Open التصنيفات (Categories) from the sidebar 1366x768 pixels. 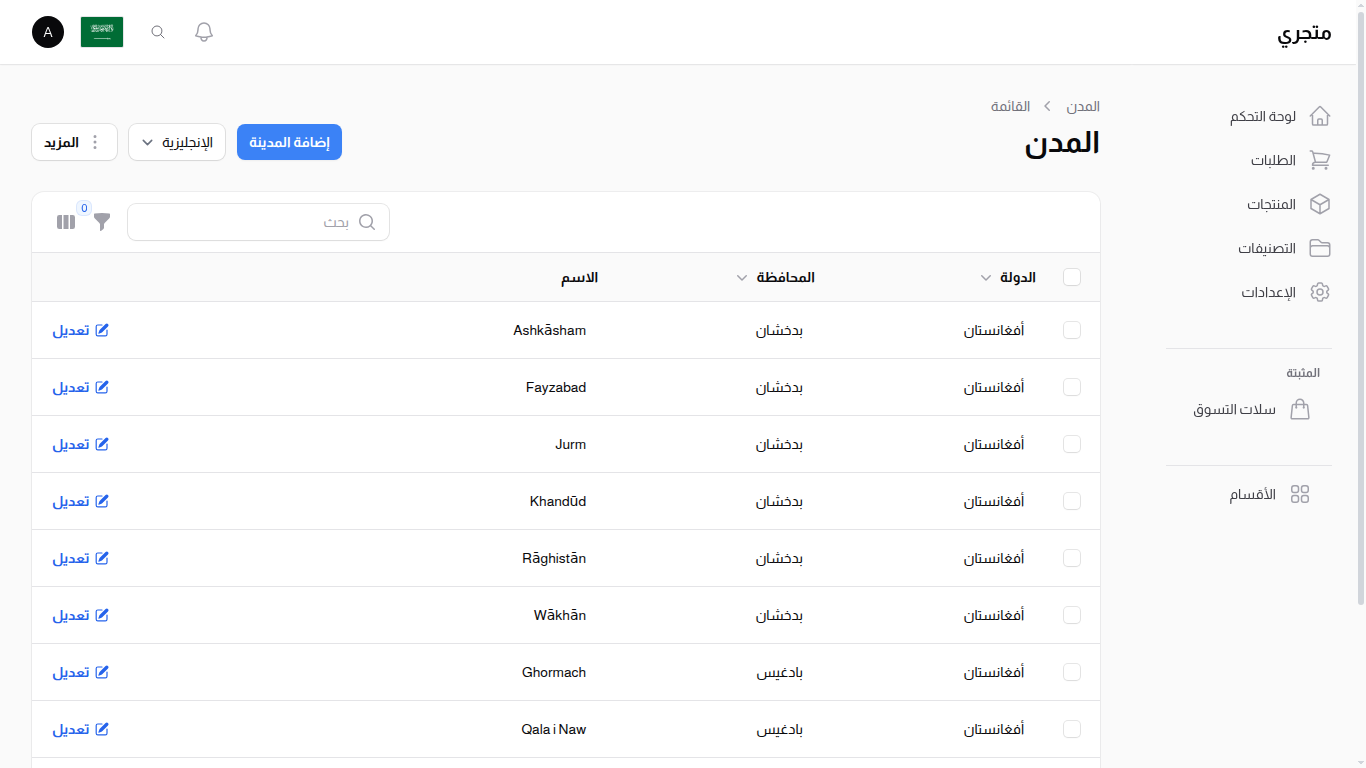click(1266, 247)
